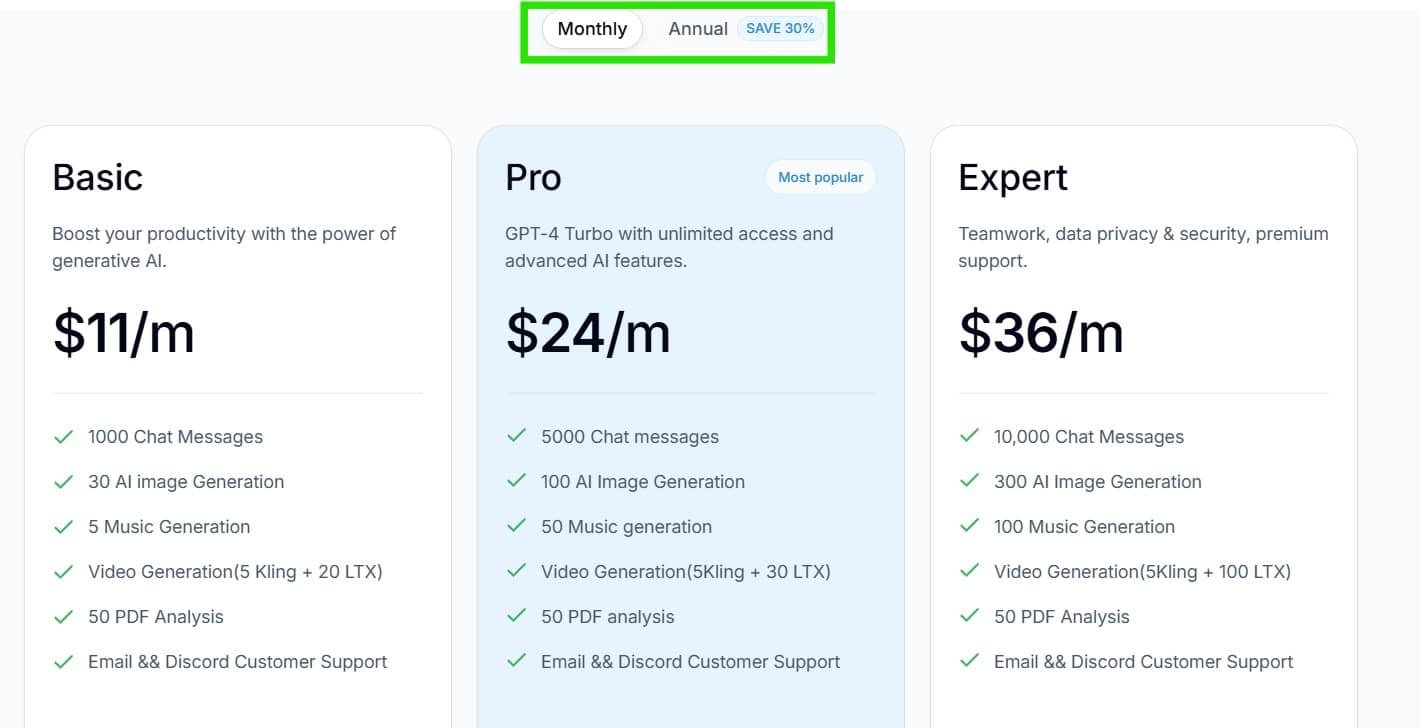Click checkmark next to 10,000 Chat Messages

[x=969, y=436]
